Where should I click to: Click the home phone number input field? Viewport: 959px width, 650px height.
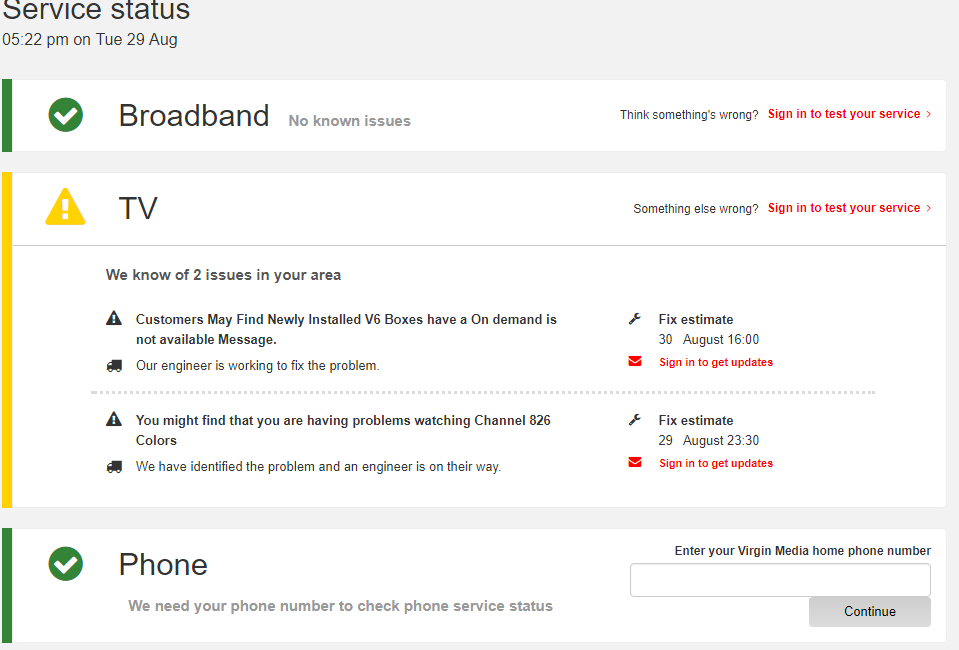(x=780, y=580)
